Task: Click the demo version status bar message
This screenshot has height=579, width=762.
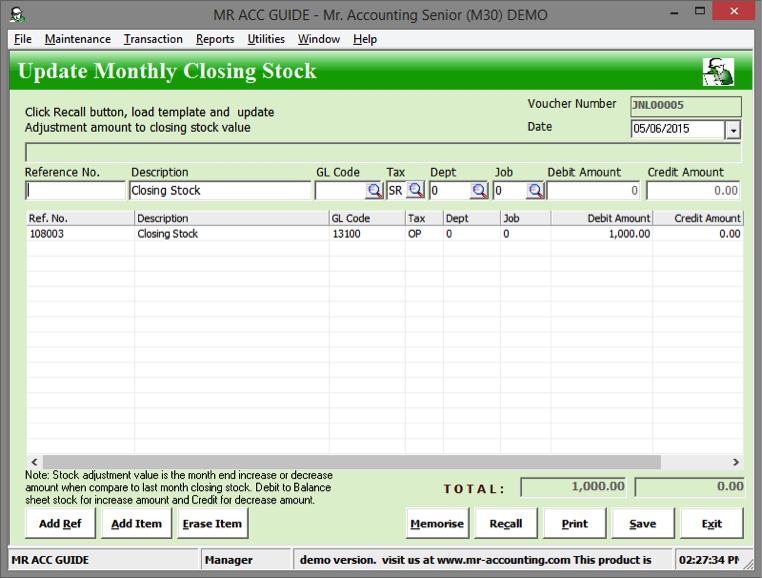Action: click(482, 560)
